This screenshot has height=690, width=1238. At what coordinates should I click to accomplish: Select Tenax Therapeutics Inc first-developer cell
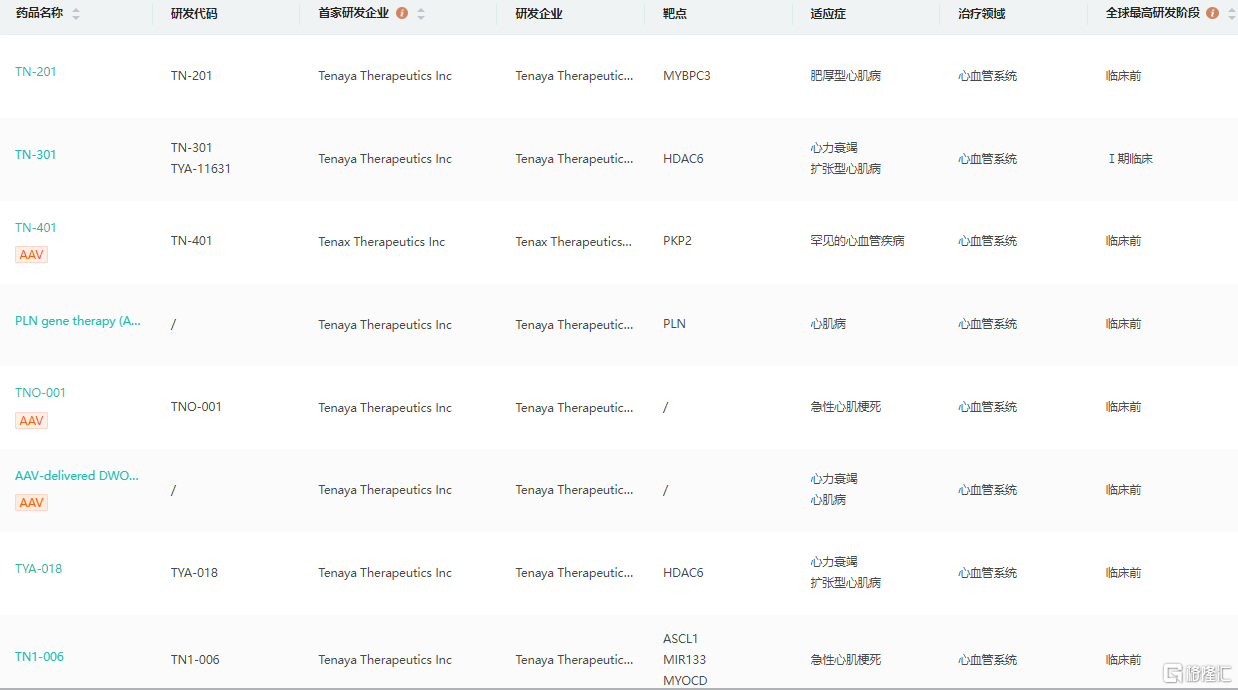pos(382,242)
